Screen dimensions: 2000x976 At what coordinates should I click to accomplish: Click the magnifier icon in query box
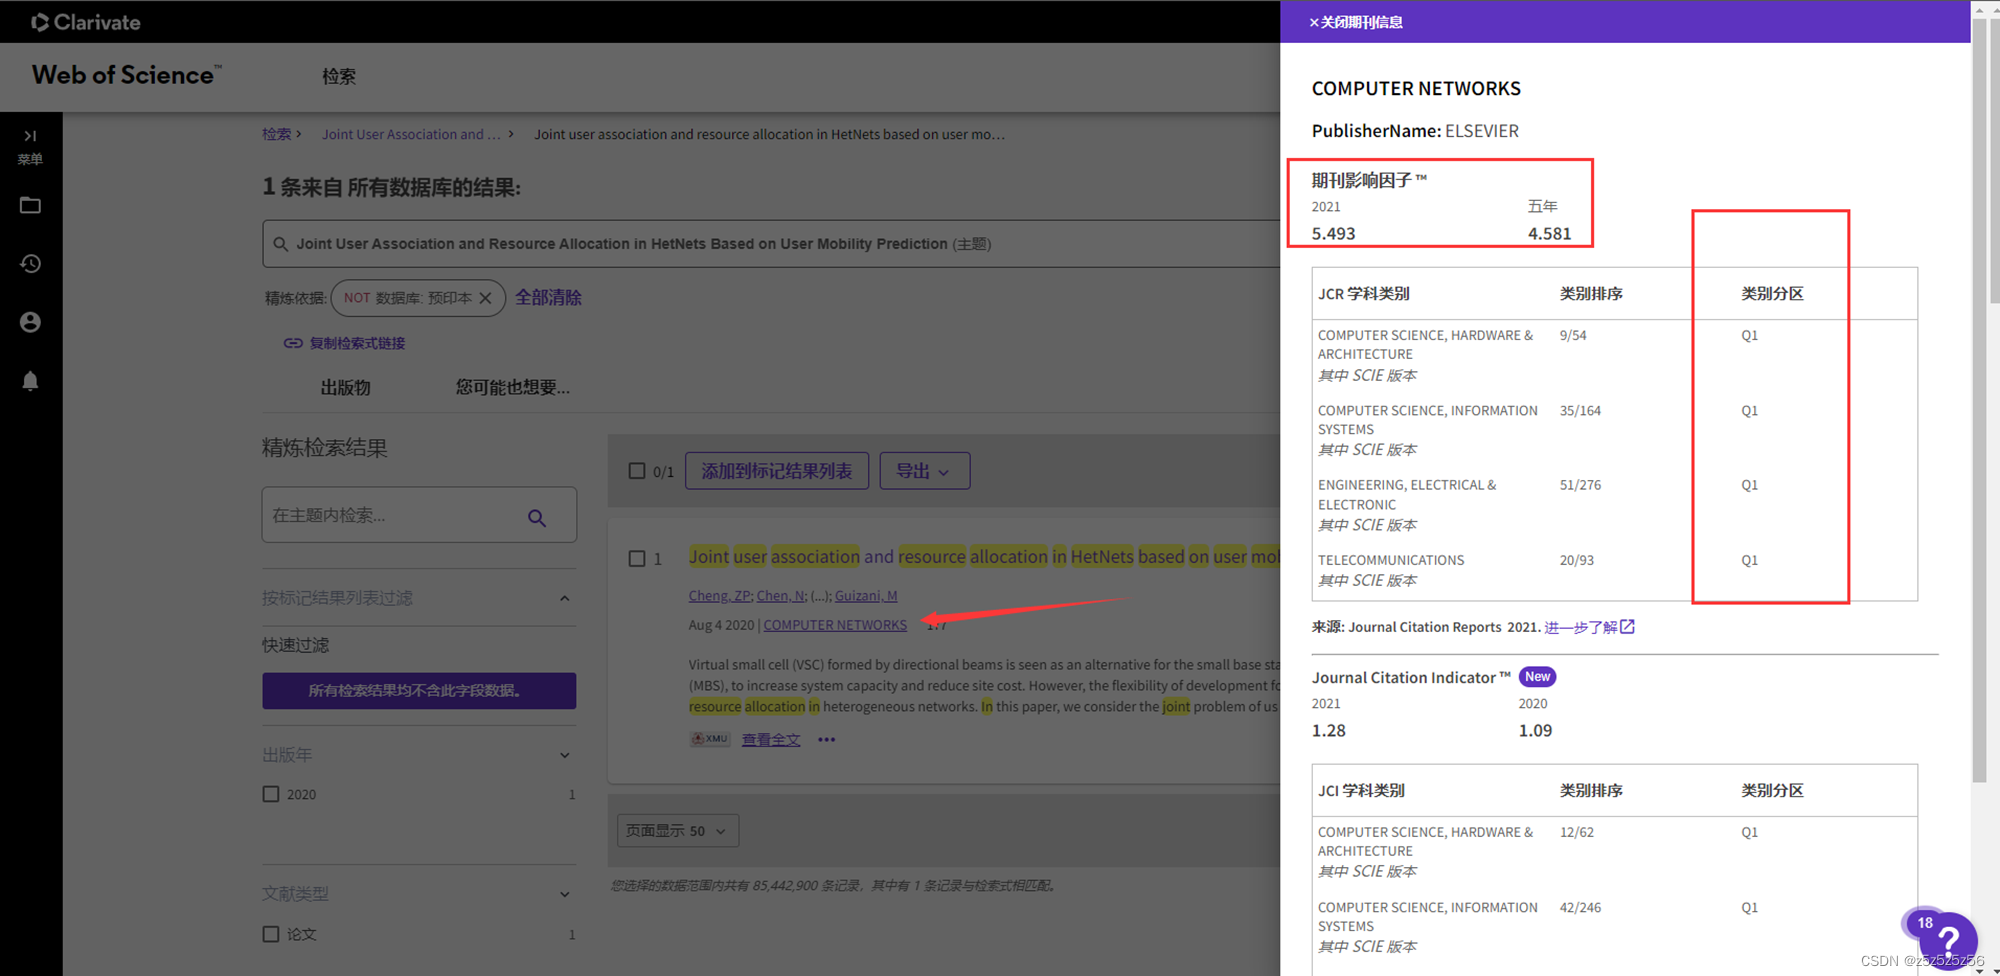tap(281, 244)
